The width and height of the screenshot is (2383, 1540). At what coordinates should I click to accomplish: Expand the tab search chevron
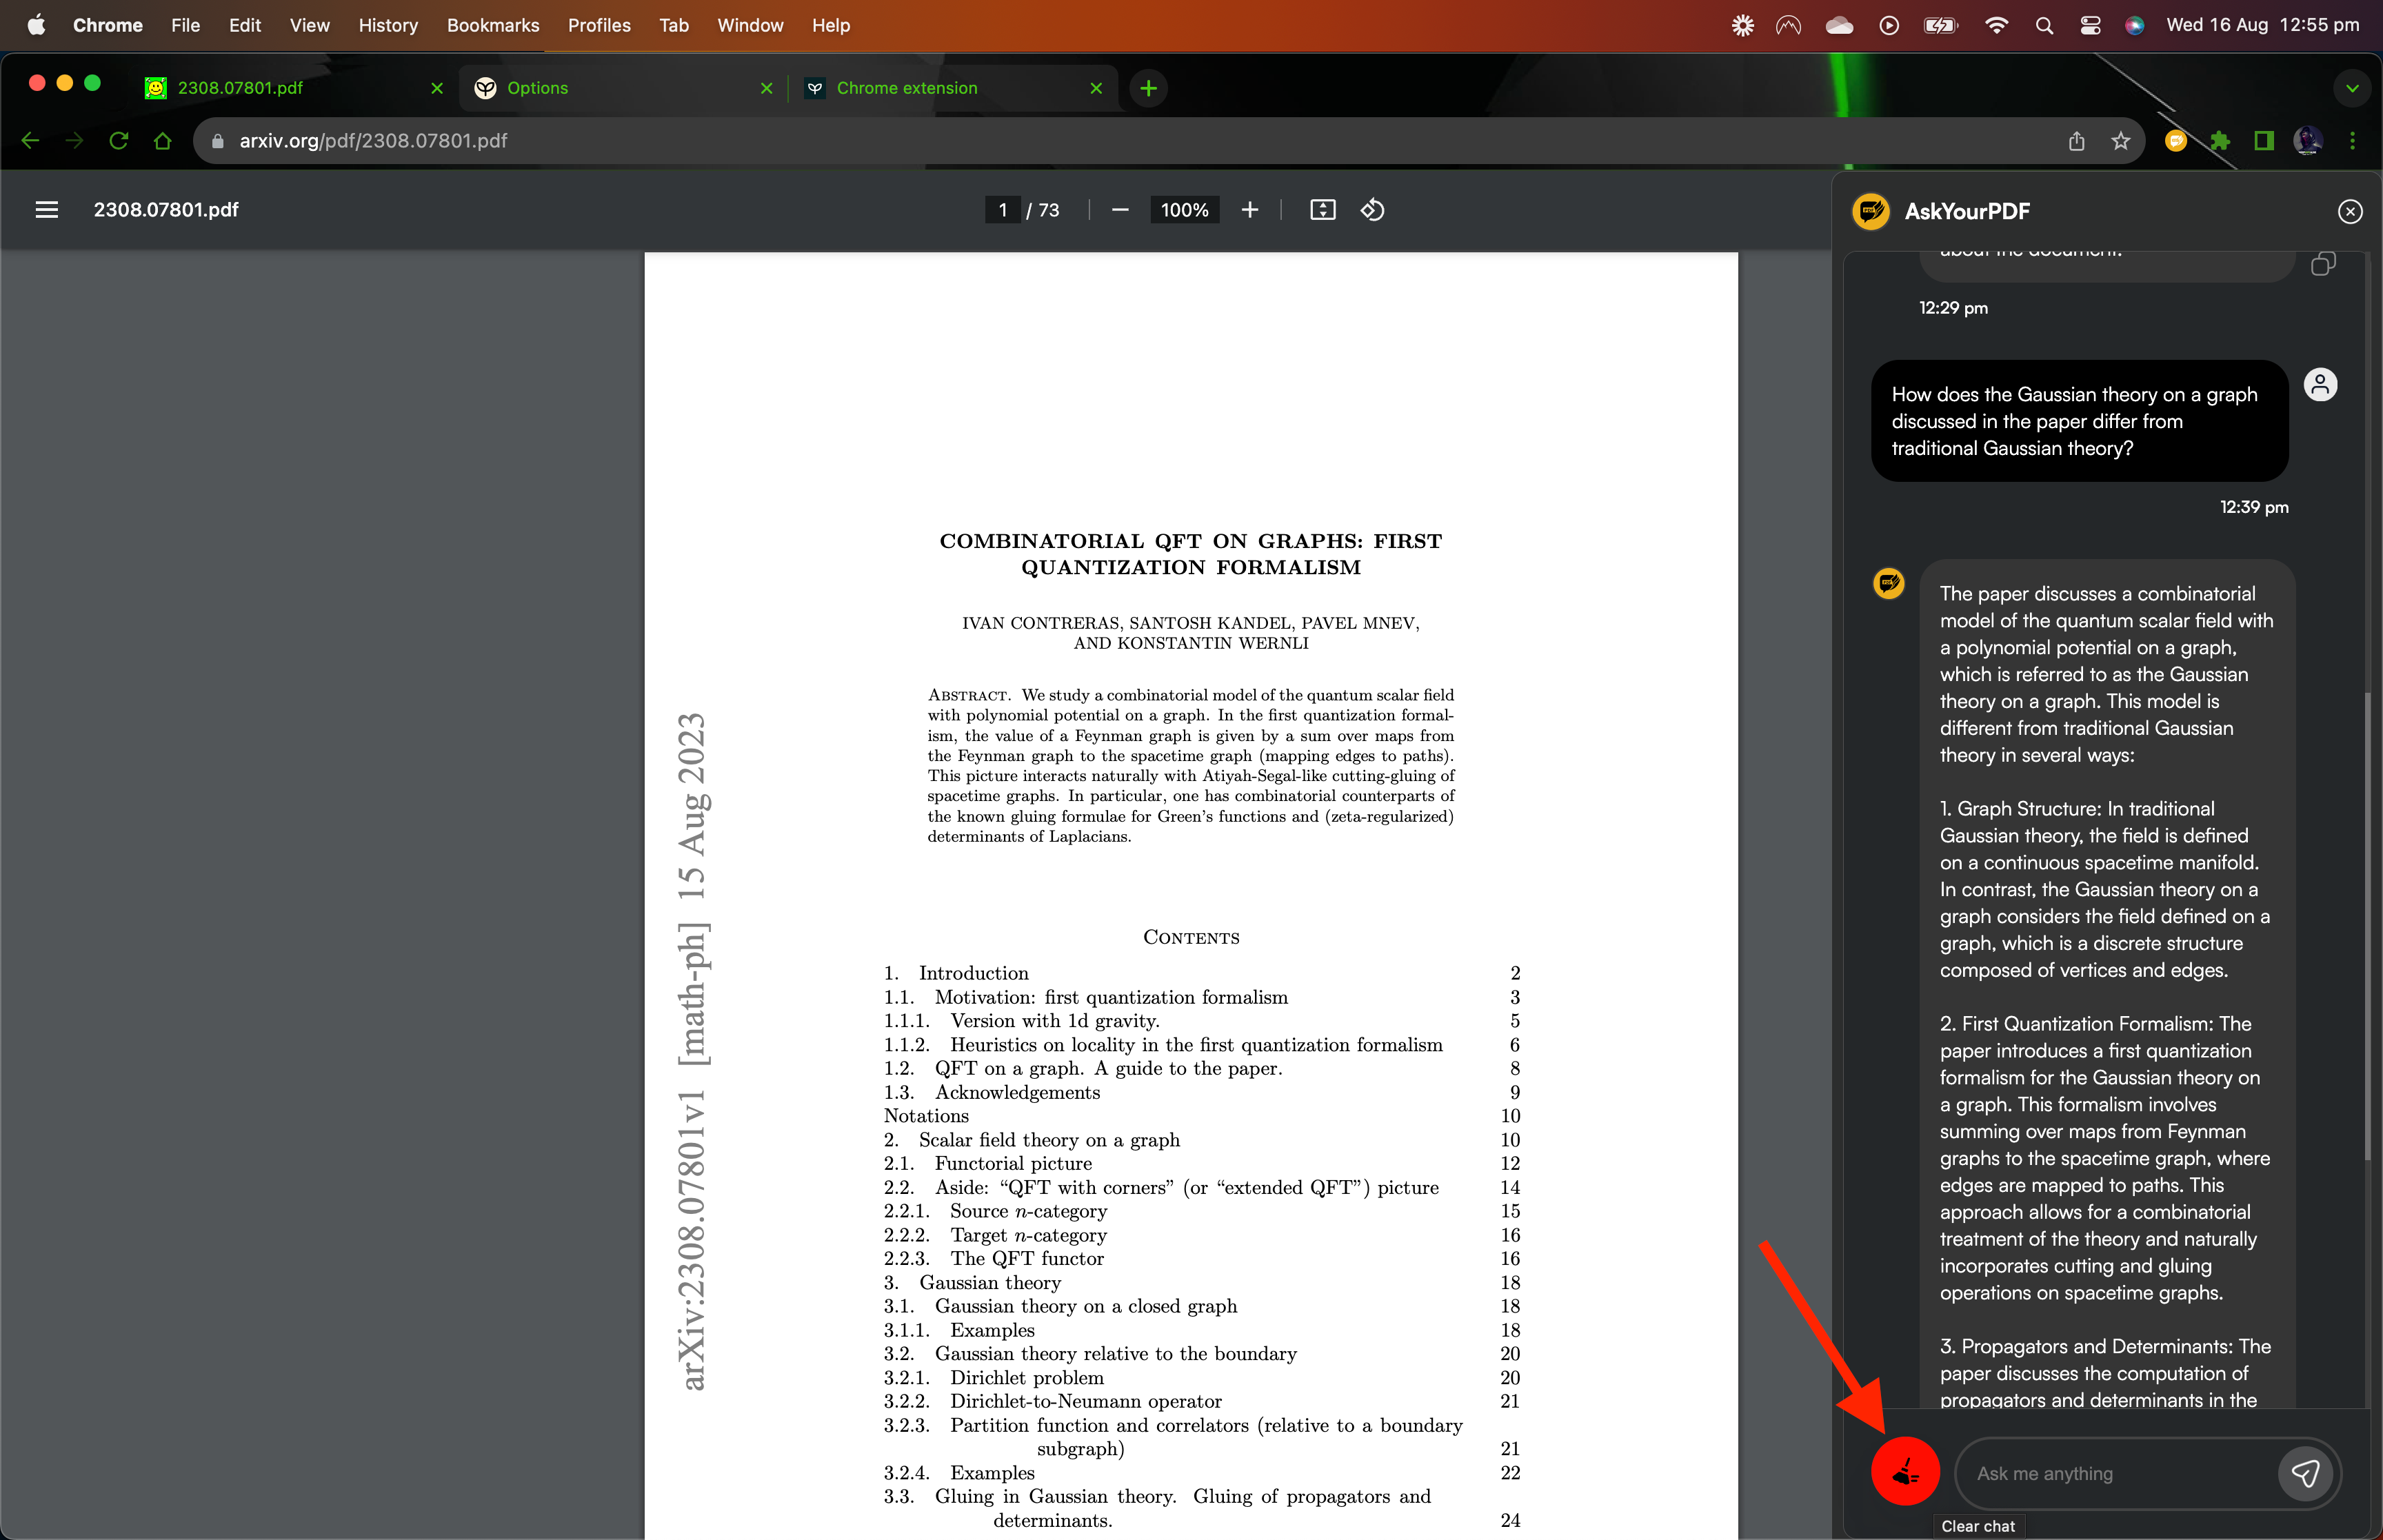coord(2352,88)
